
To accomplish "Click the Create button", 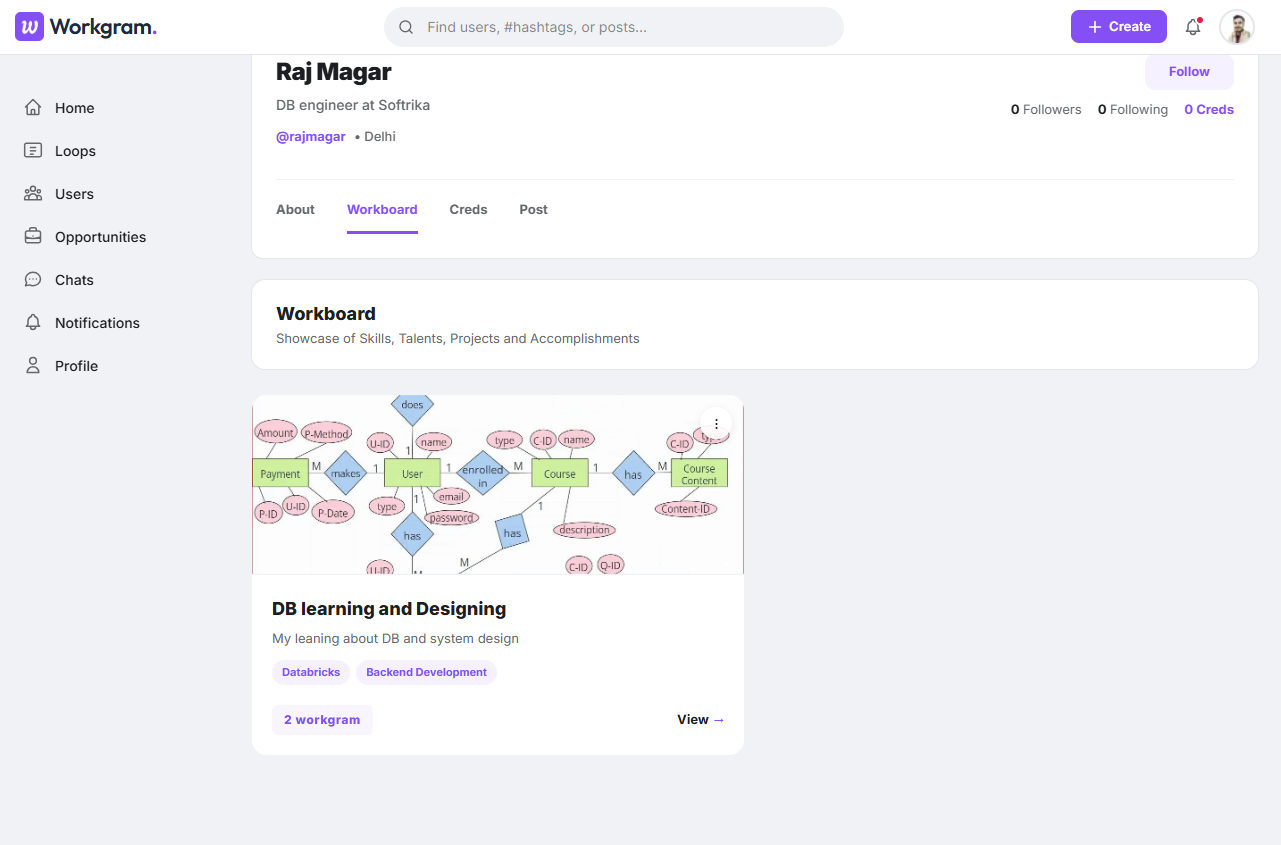I will pos(1119,27).
